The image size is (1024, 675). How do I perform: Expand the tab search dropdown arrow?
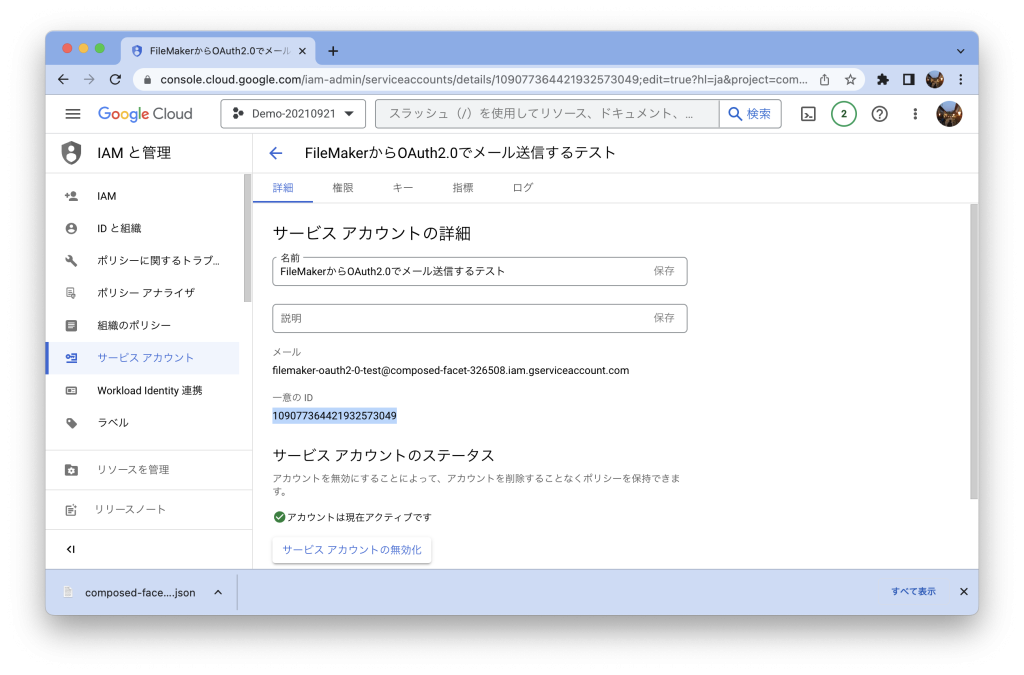pyautogui.click(x=960, y=51)
